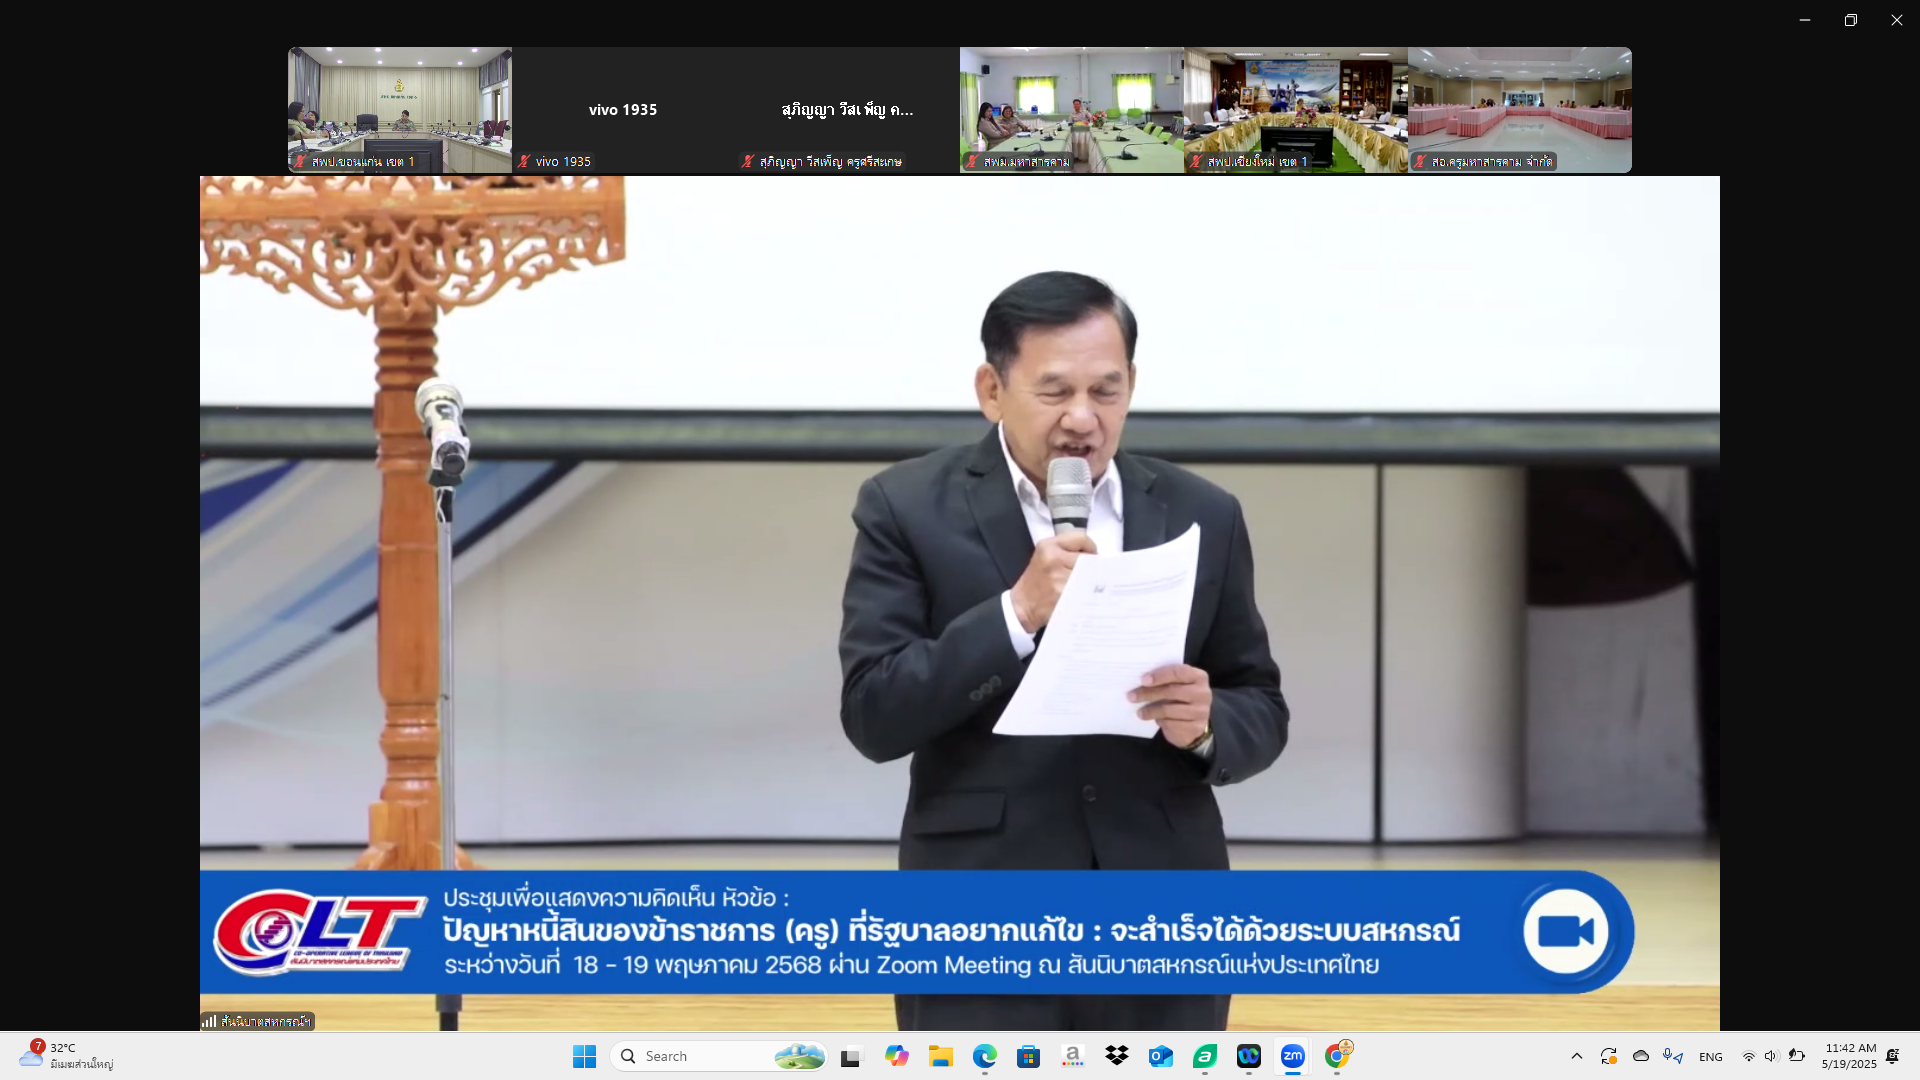Close the Zoom meeting window
The width and height of the screenshot is (1920, 1080).
1897,20
